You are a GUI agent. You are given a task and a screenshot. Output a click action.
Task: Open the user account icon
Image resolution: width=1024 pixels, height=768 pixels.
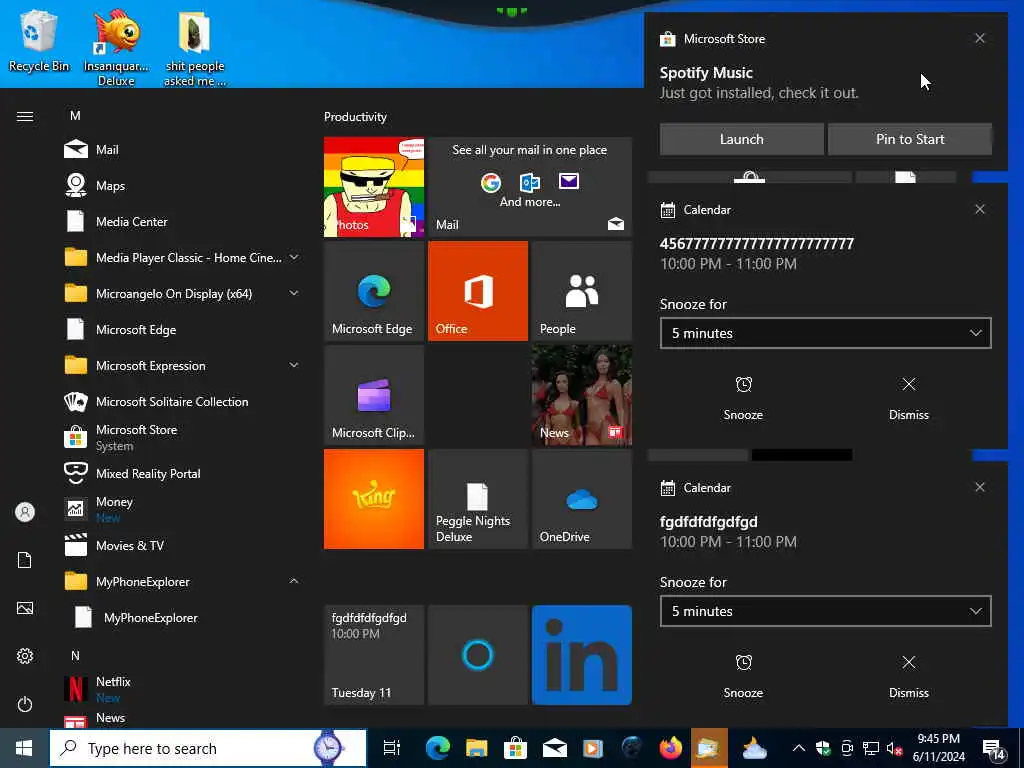[25, 512]
